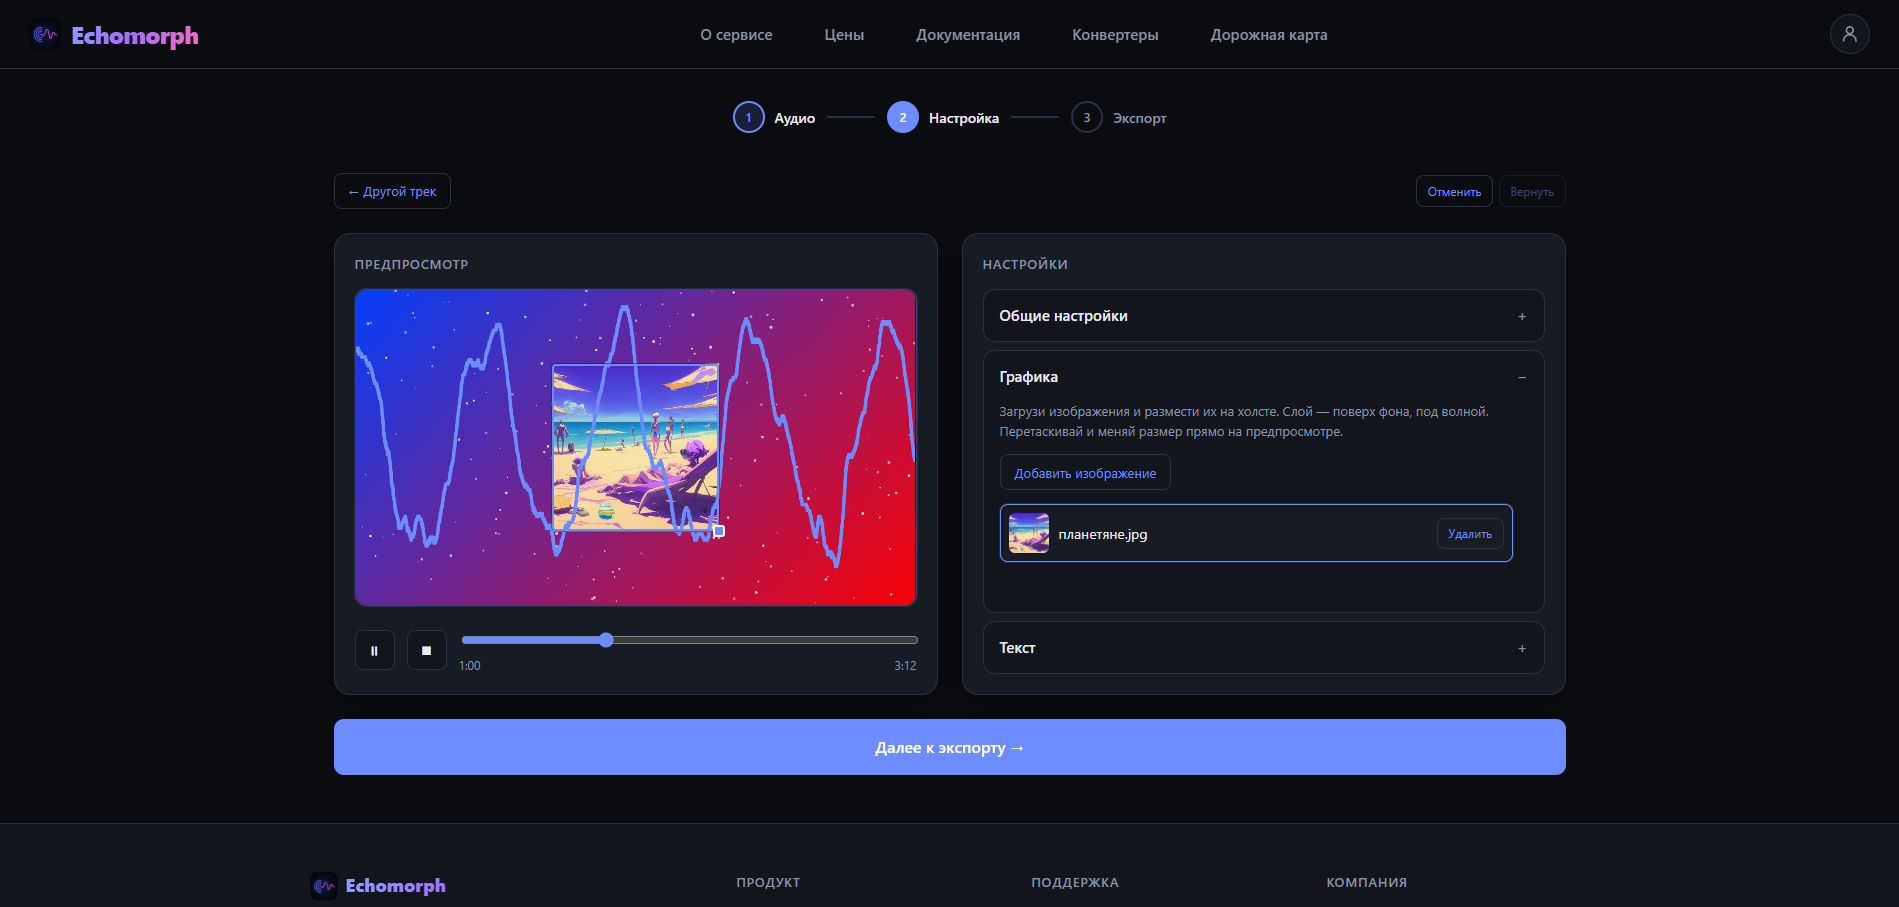The height and width of the screenshot is (907, 1899).
Task: Open the Документация page
Action: click(x=968, y=35)
